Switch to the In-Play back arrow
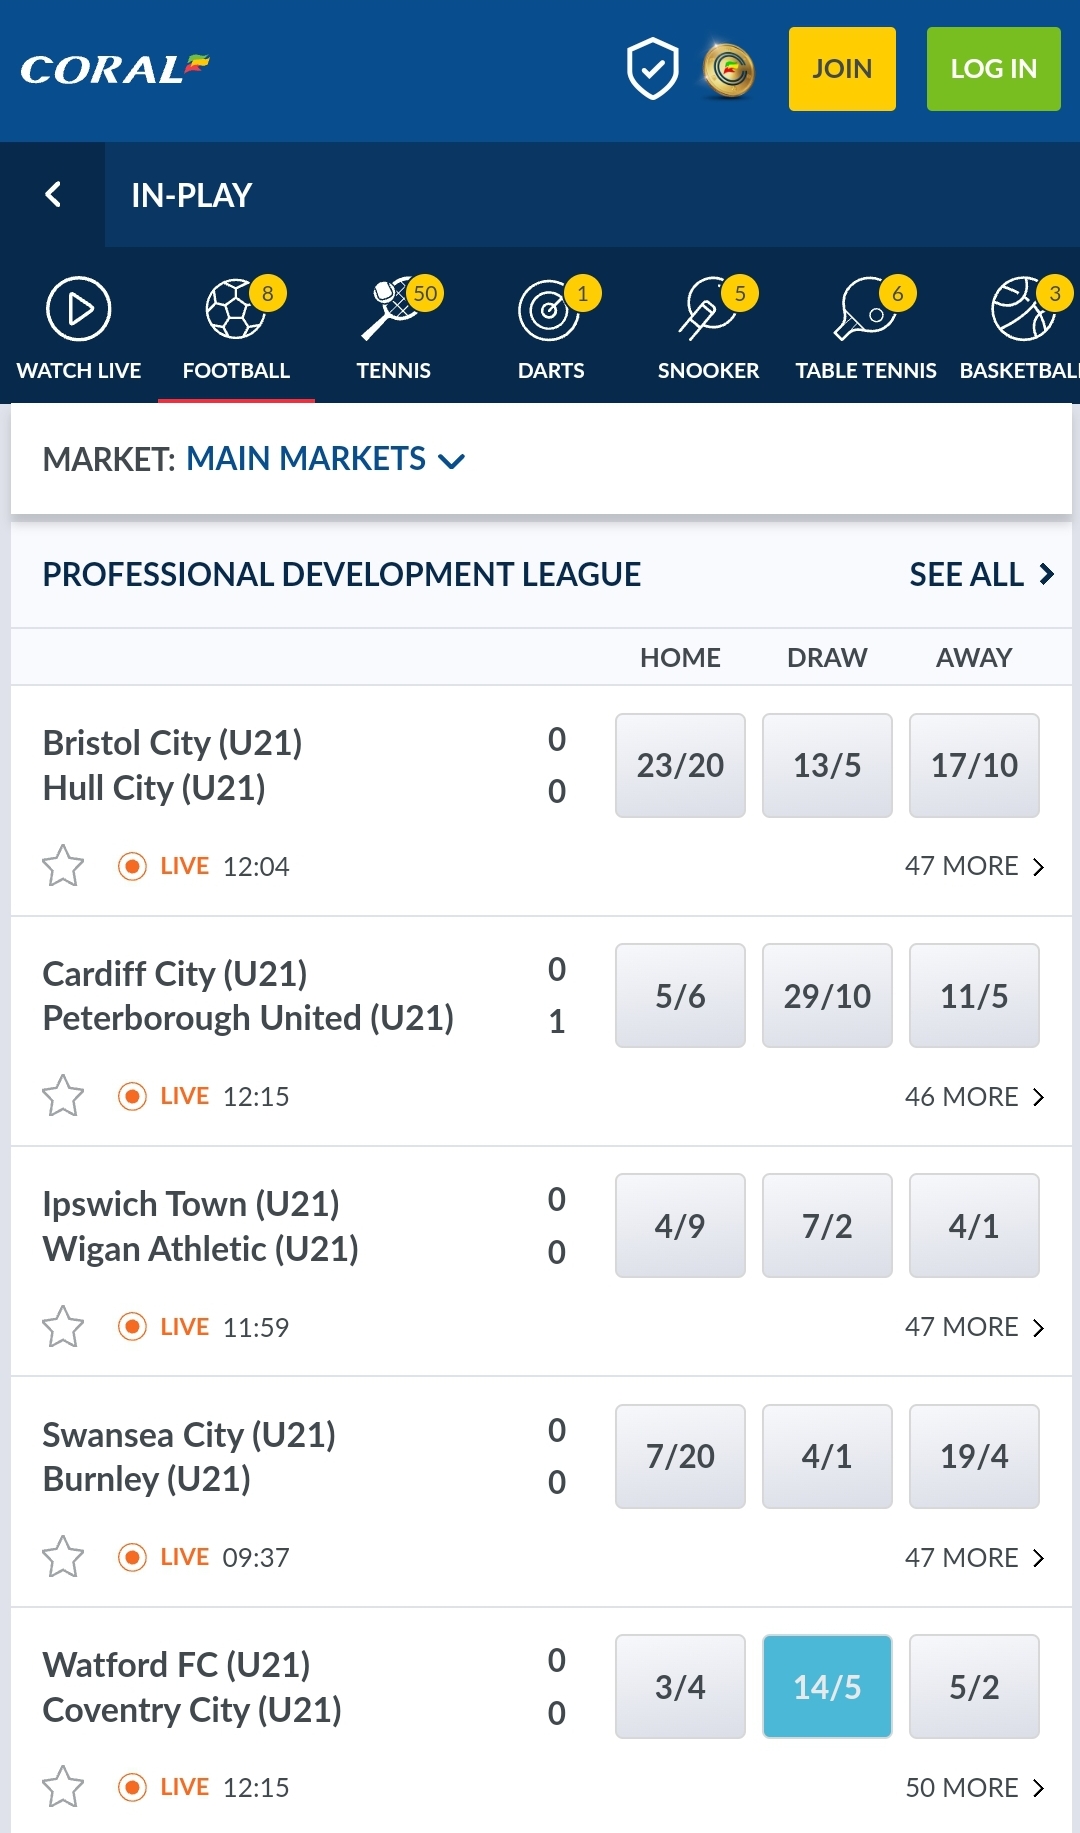 pyautogui.click(x=53, y=195)
